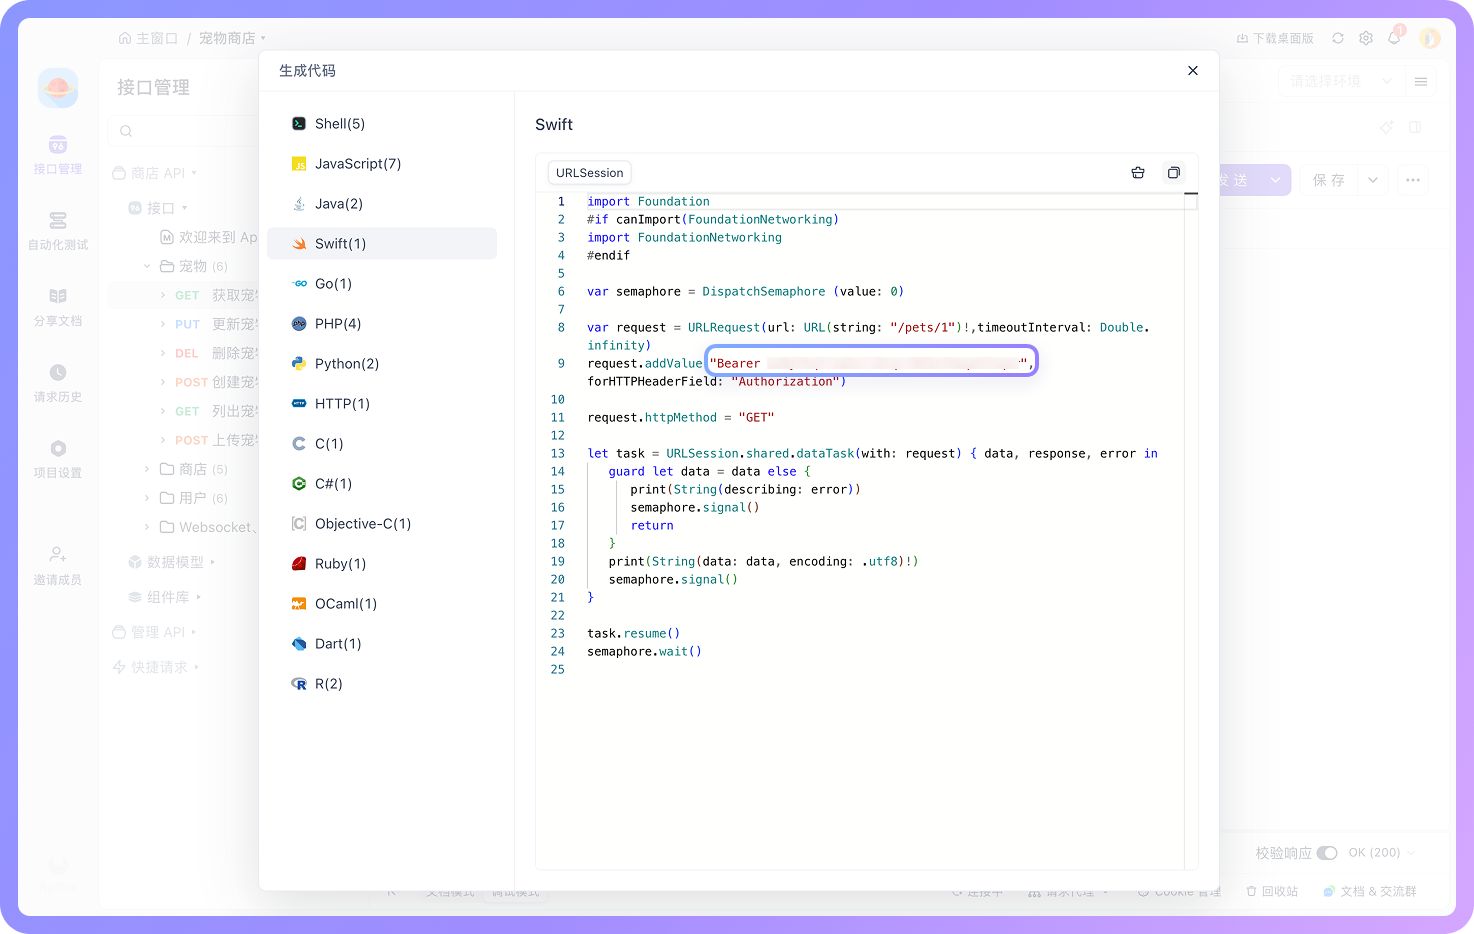Click inside the Swift code editor
The image size is (1474, 934).
coord(866,530)
